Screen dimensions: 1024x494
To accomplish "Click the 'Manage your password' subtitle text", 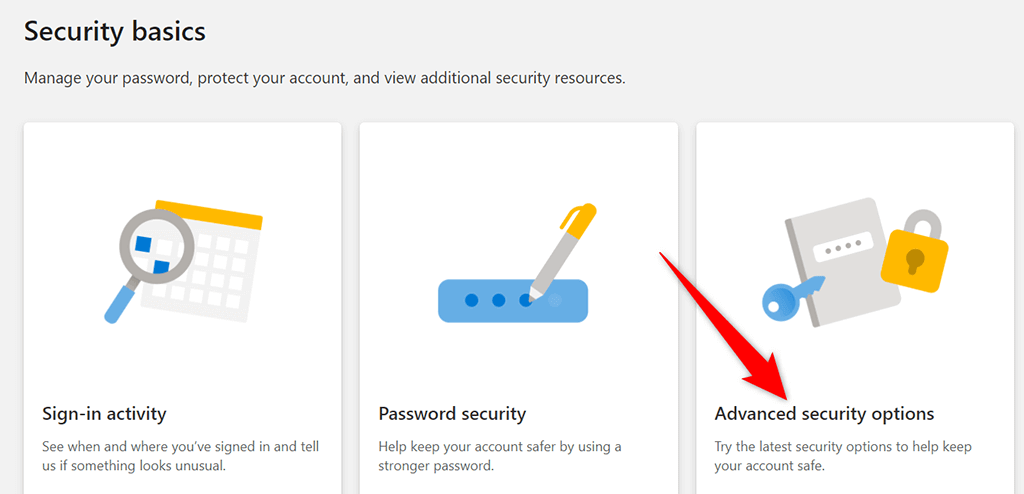I will [325, 78].
